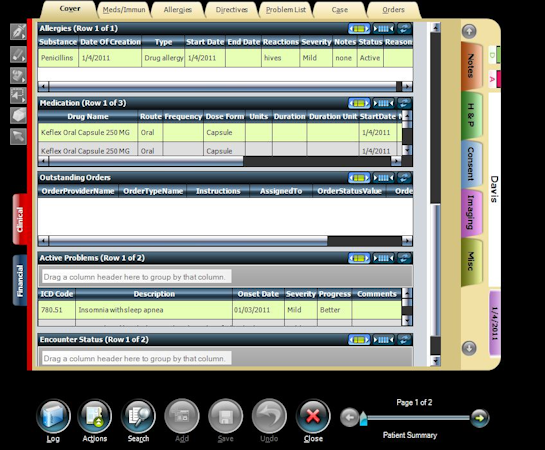Click the refresh icon in Allergies header

(x=404, y=28)
